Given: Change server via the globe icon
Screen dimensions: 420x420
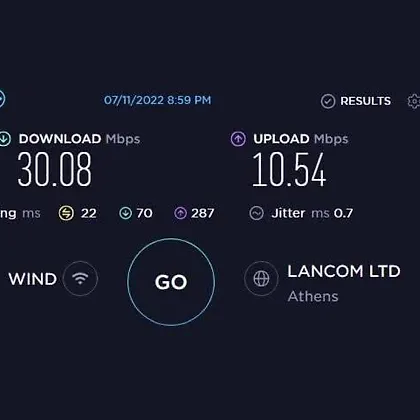Looking at the screenshot, I should (x=261, y=278).
